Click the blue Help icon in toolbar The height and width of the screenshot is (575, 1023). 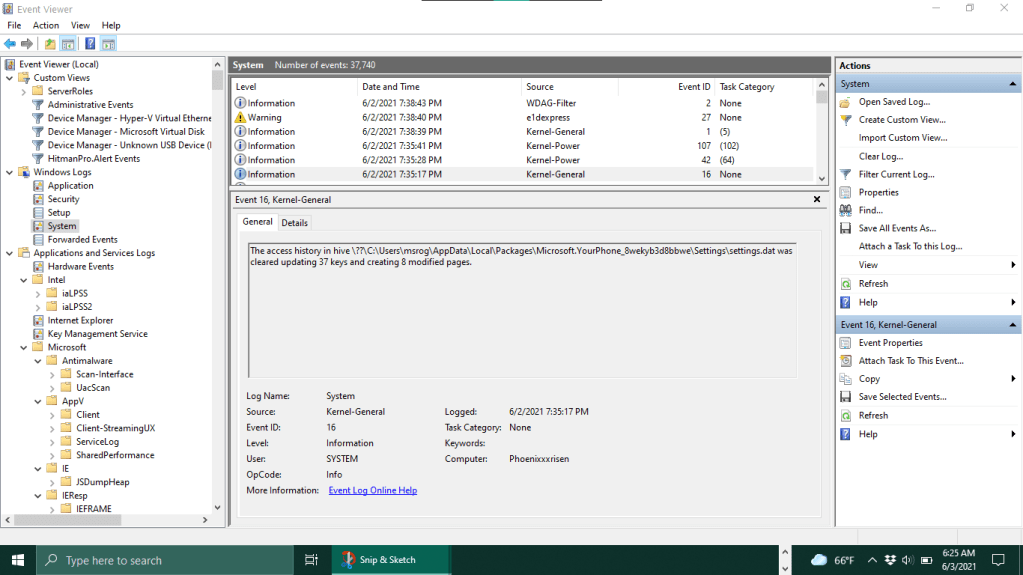(90, 44)
